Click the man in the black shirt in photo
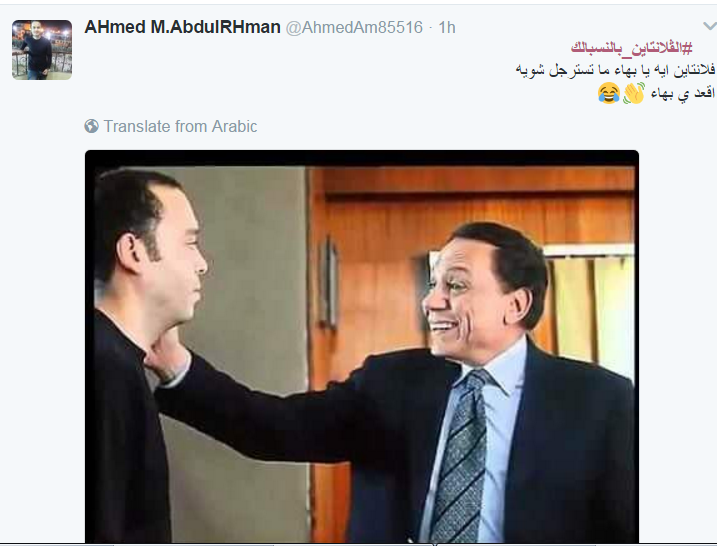 (x=144, y=357)
